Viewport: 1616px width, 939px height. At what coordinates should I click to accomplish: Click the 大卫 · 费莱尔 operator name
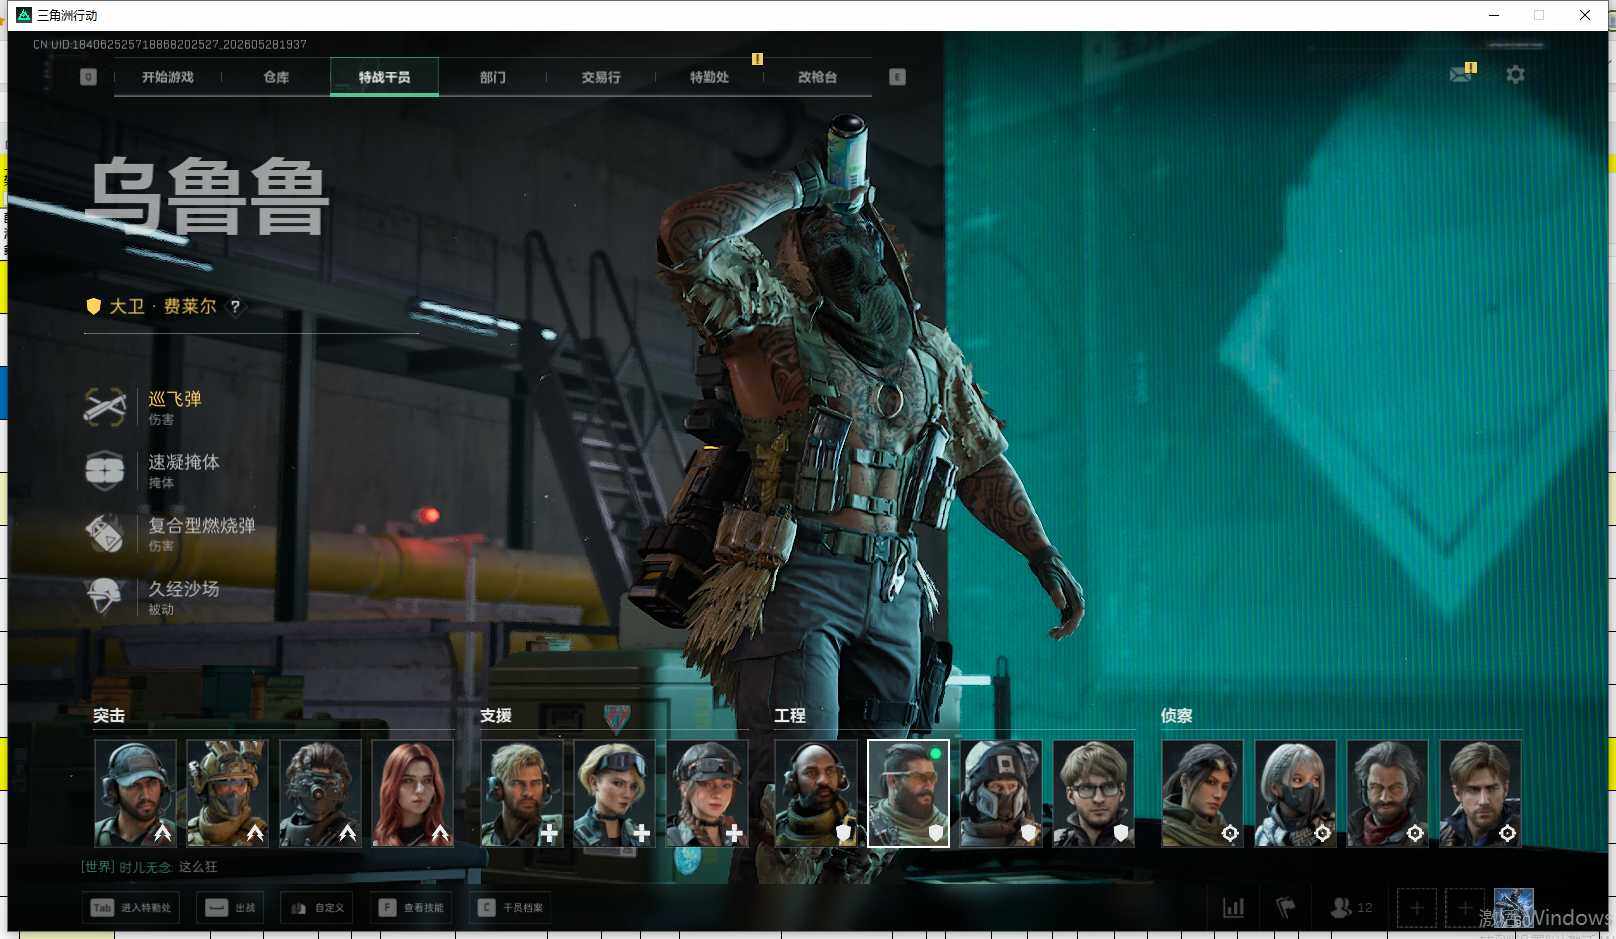(x=162, y=307)
